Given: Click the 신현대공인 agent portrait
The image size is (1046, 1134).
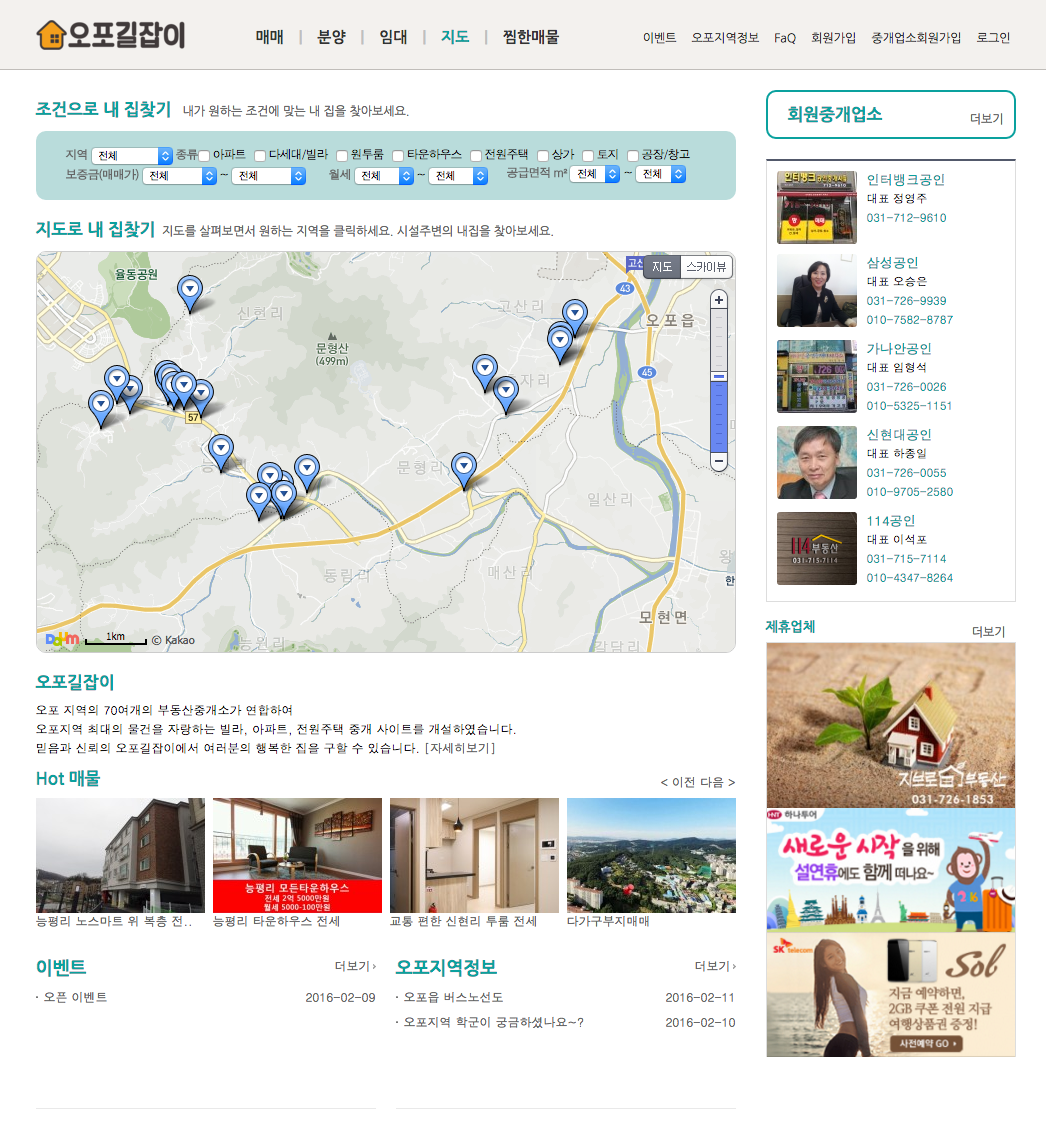Looking at the screenshot, I should click(816, 462).
